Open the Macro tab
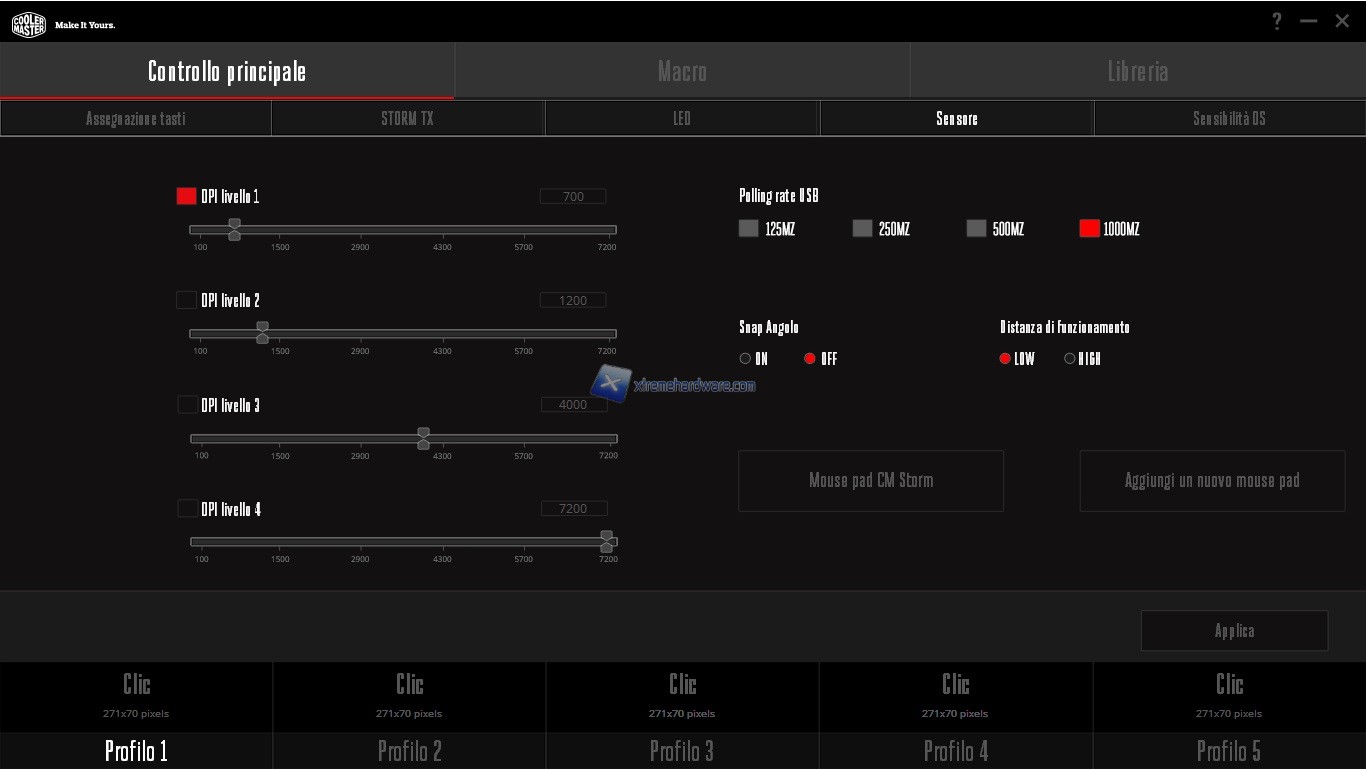 click(682, 71)
